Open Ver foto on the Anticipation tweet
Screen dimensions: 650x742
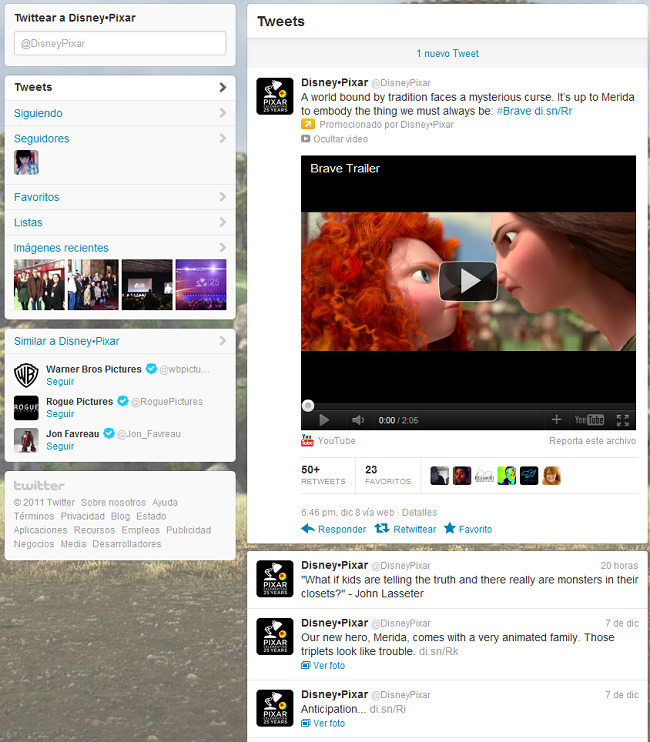point(323,723)
